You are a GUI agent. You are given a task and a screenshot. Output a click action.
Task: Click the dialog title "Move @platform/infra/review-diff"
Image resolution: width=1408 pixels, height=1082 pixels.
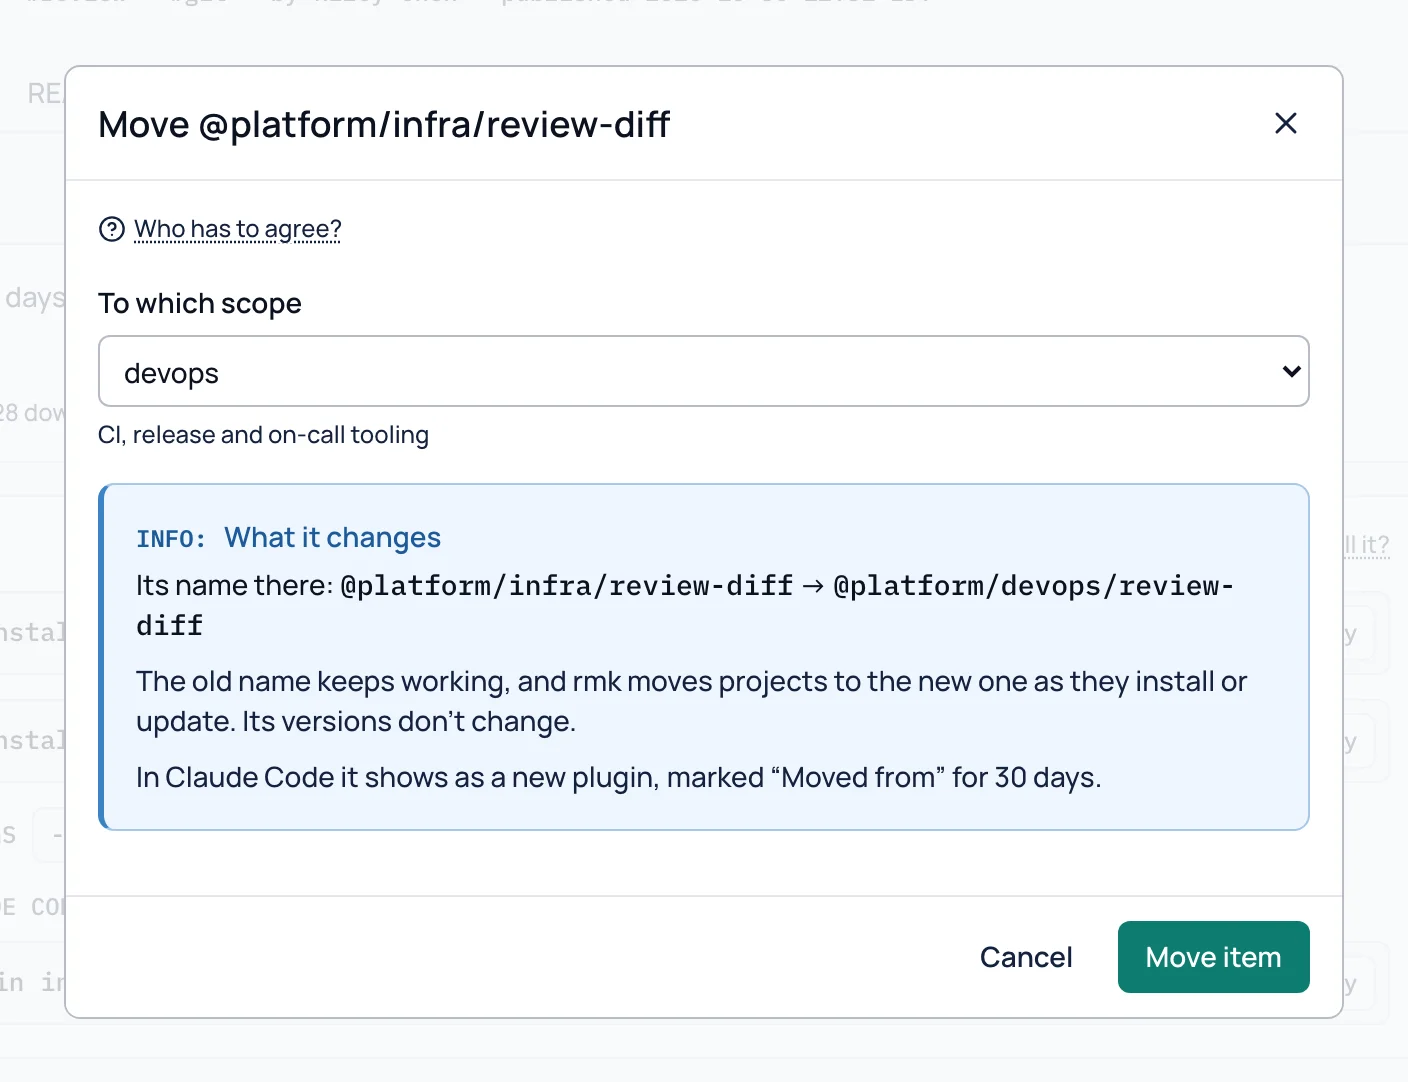click(384, 124)
